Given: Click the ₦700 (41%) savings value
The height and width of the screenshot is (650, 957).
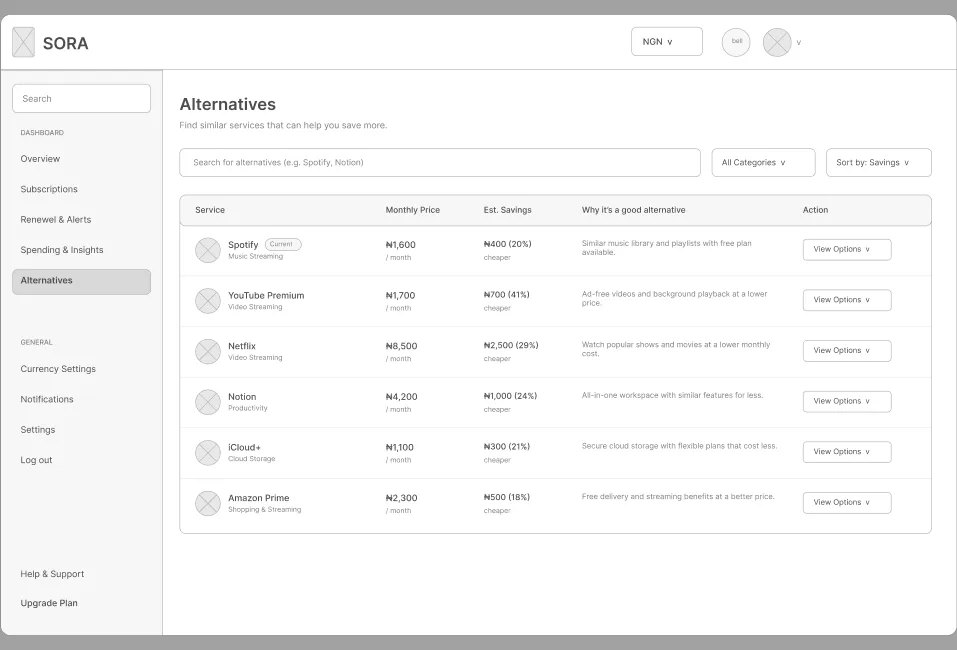Looking at the screenshot, I should tap(507, 295).
